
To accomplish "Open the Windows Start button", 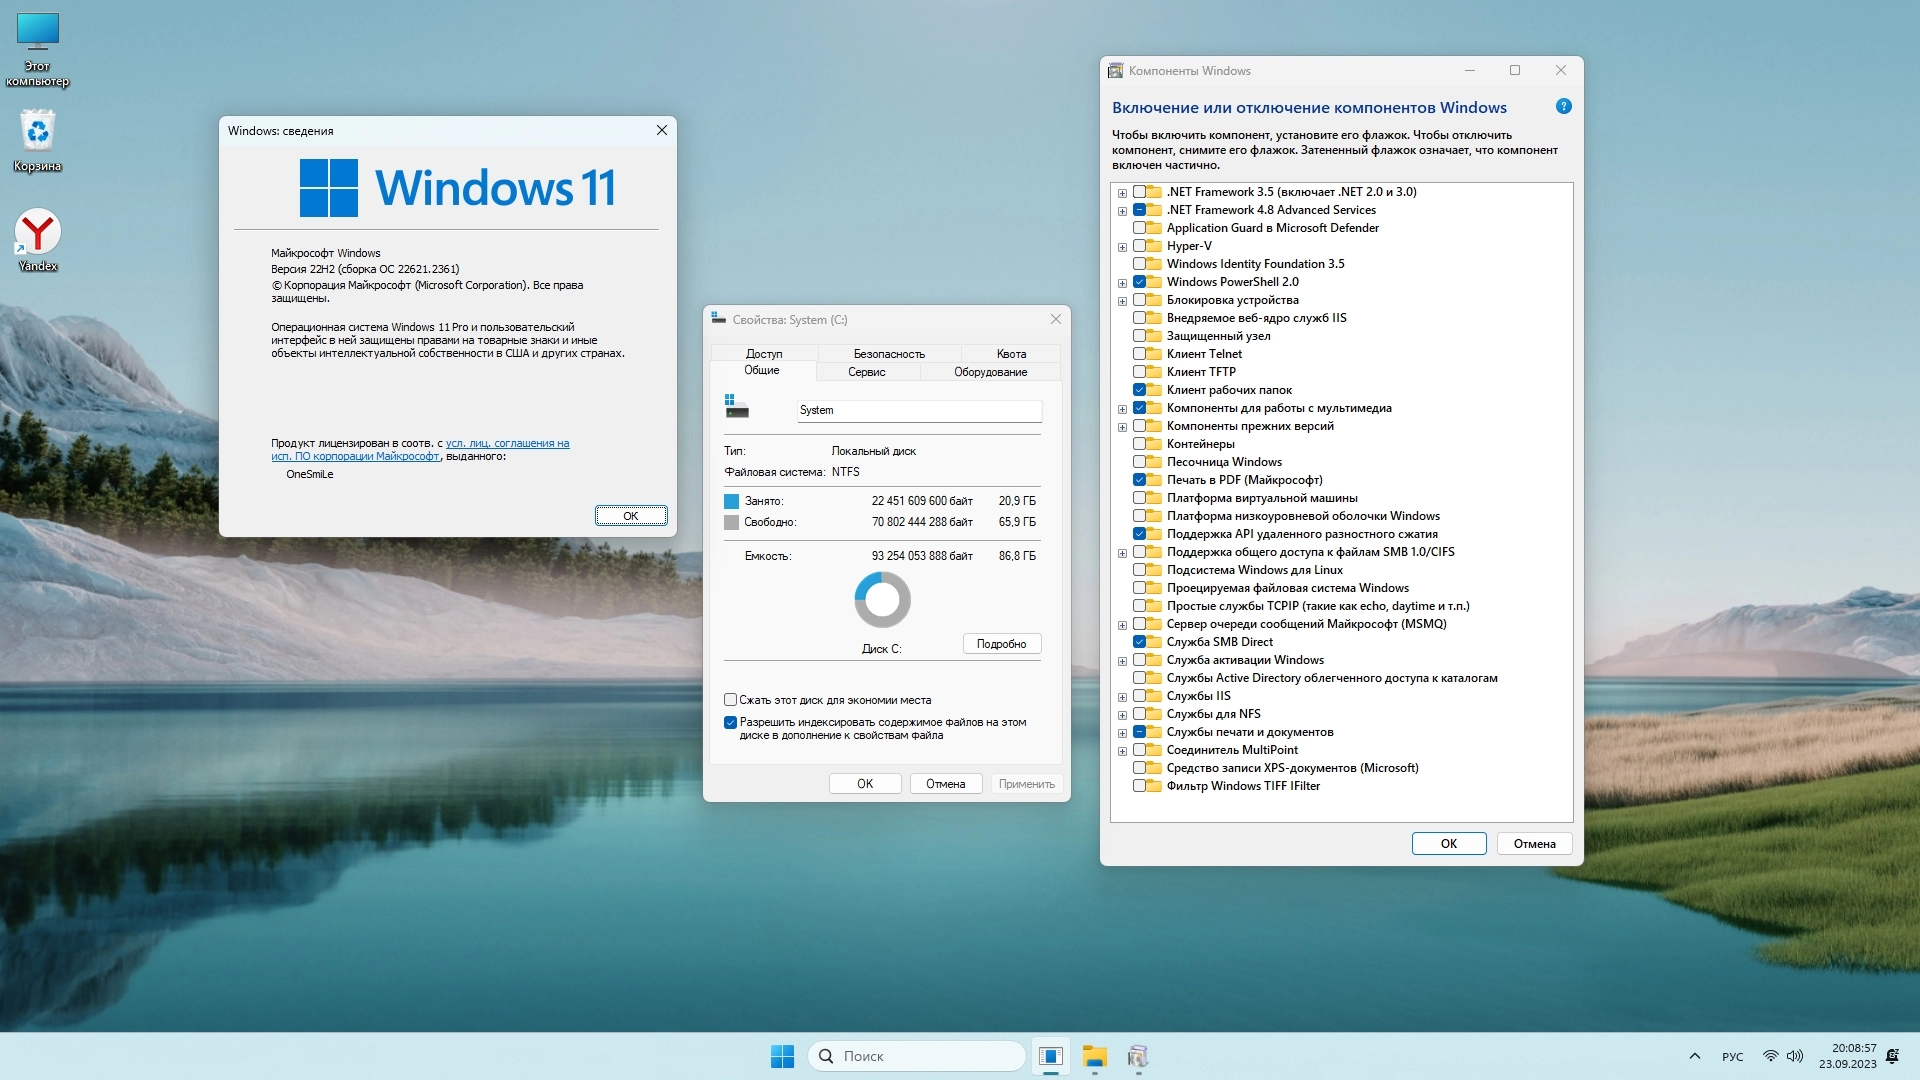I will pos(782,1056).
